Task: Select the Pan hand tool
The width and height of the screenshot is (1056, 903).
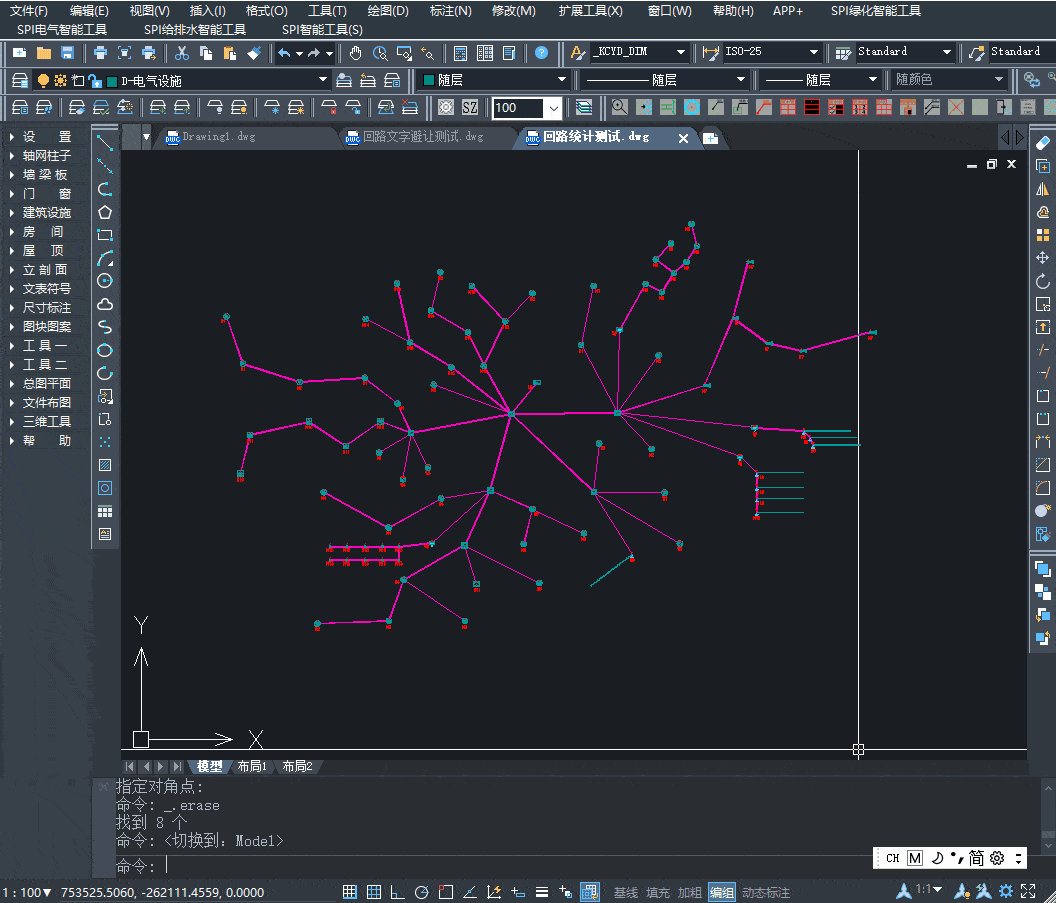Action: coord(356,52)
